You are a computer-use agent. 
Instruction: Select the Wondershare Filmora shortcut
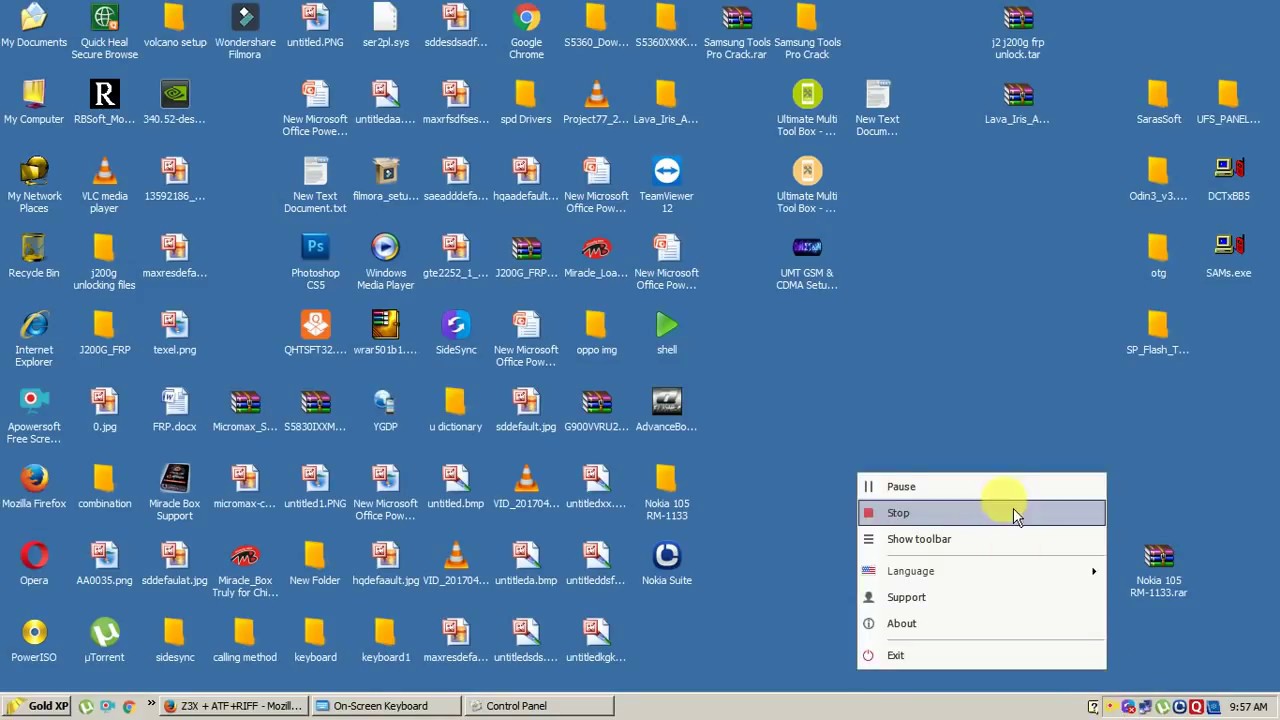click(x=245, y=32)
